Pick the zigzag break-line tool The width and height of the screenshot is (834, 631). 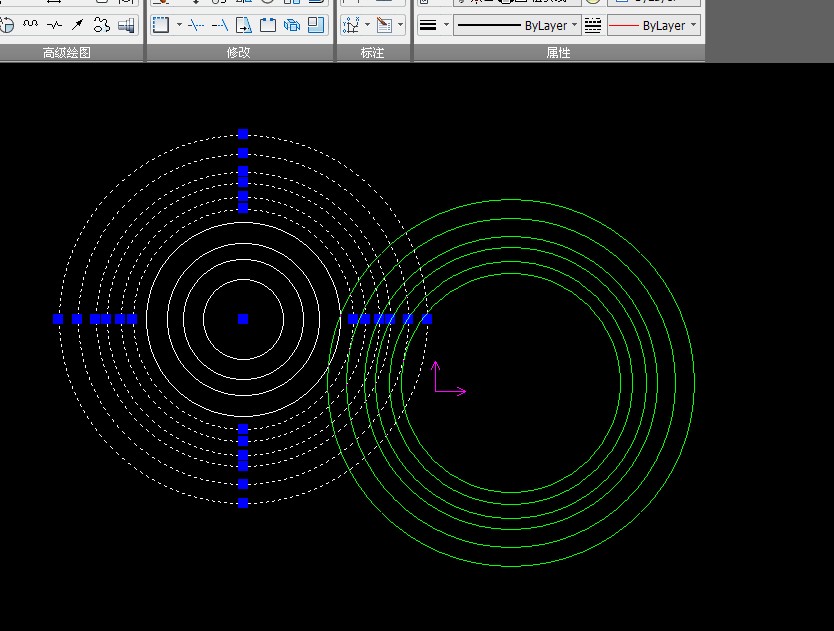[54, 24]
